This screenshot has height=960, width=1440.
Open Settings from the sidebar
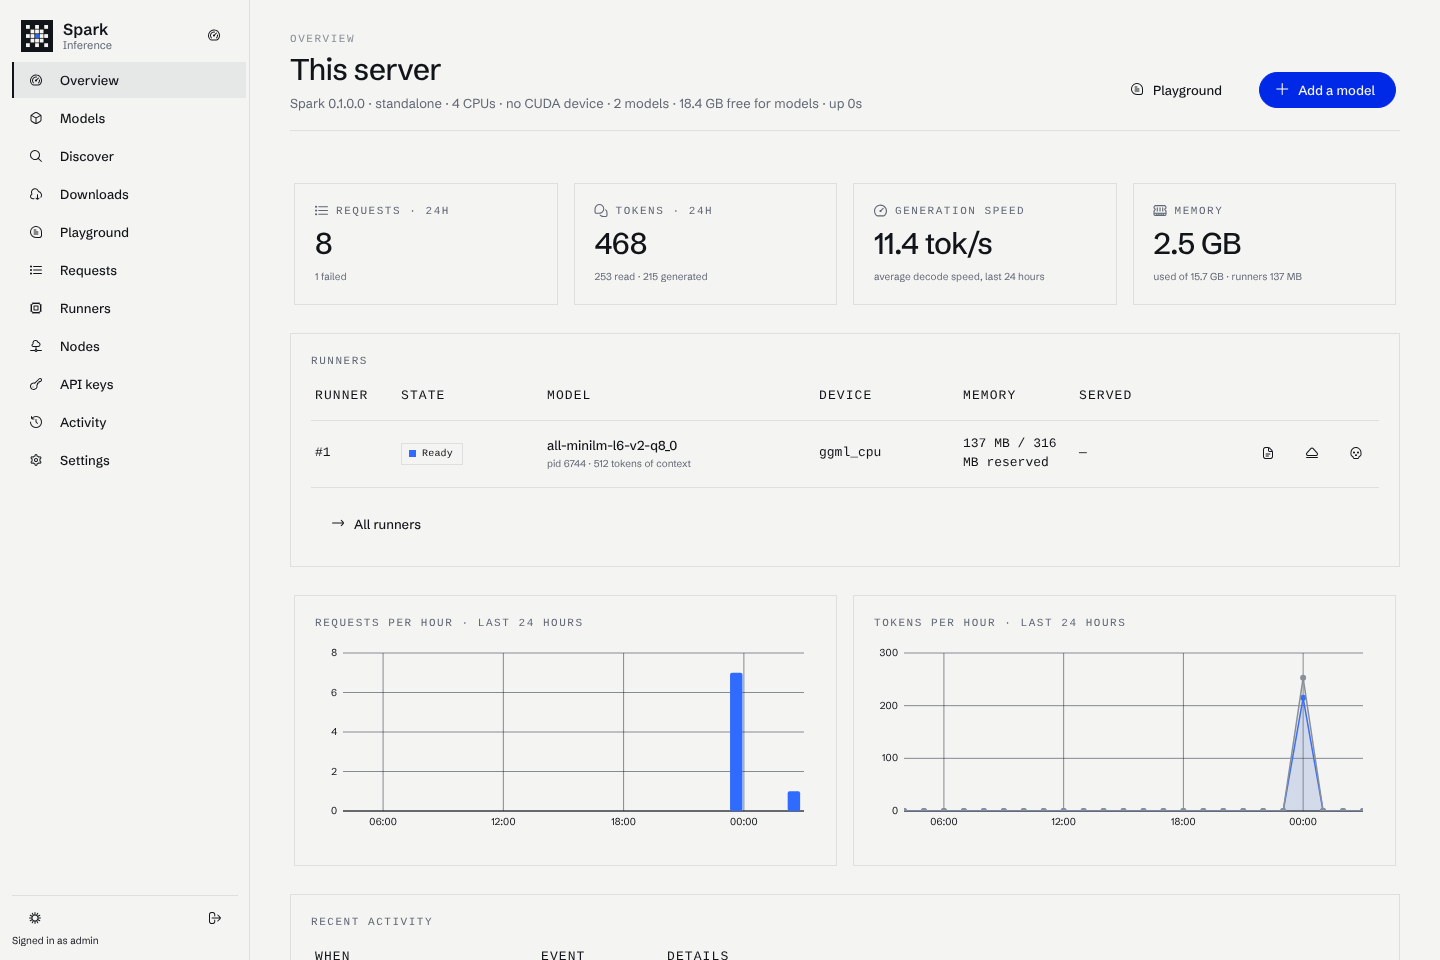[129, 460]
